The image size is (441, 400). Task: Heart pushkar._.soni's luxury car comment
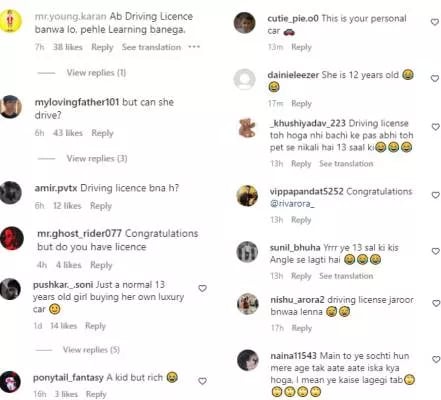point(202,288)
